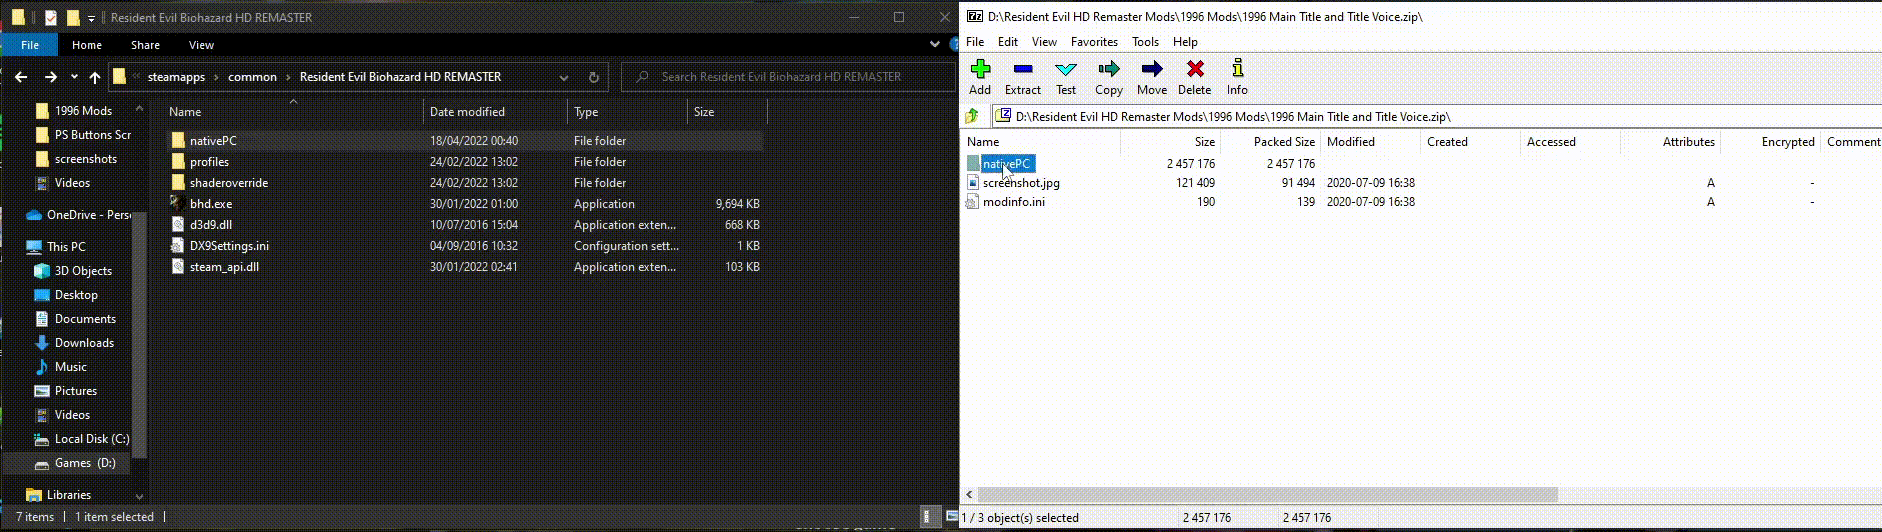This screenshot has width=1882, height=532.
Task: Click the Extract icon in 7-Zip
Action: [x=1022, y=69]
